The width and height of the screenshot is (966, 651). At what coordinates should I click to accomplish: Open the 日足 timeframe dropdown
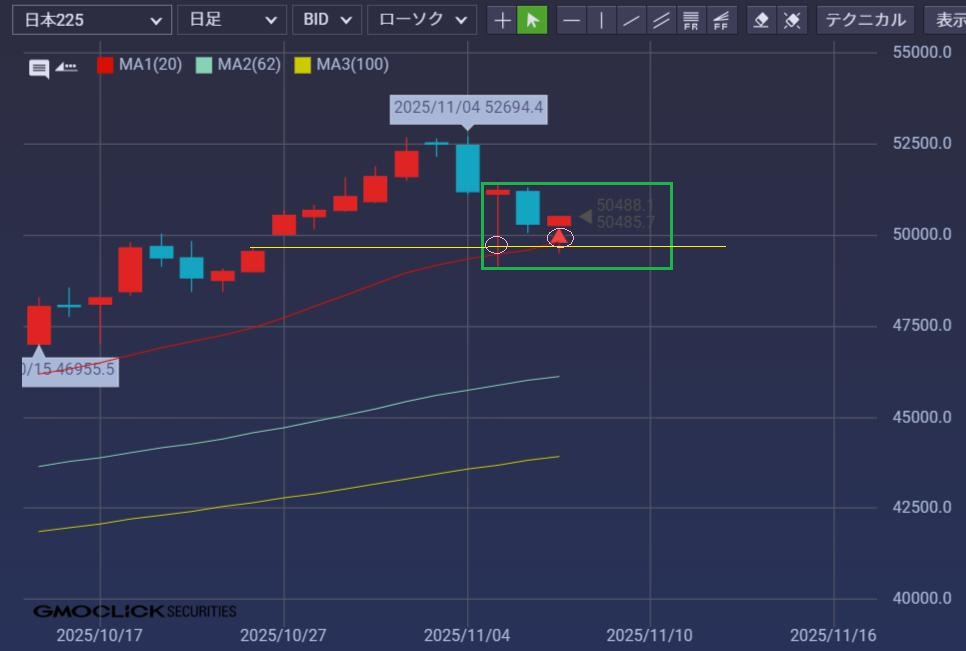point(231,20)
